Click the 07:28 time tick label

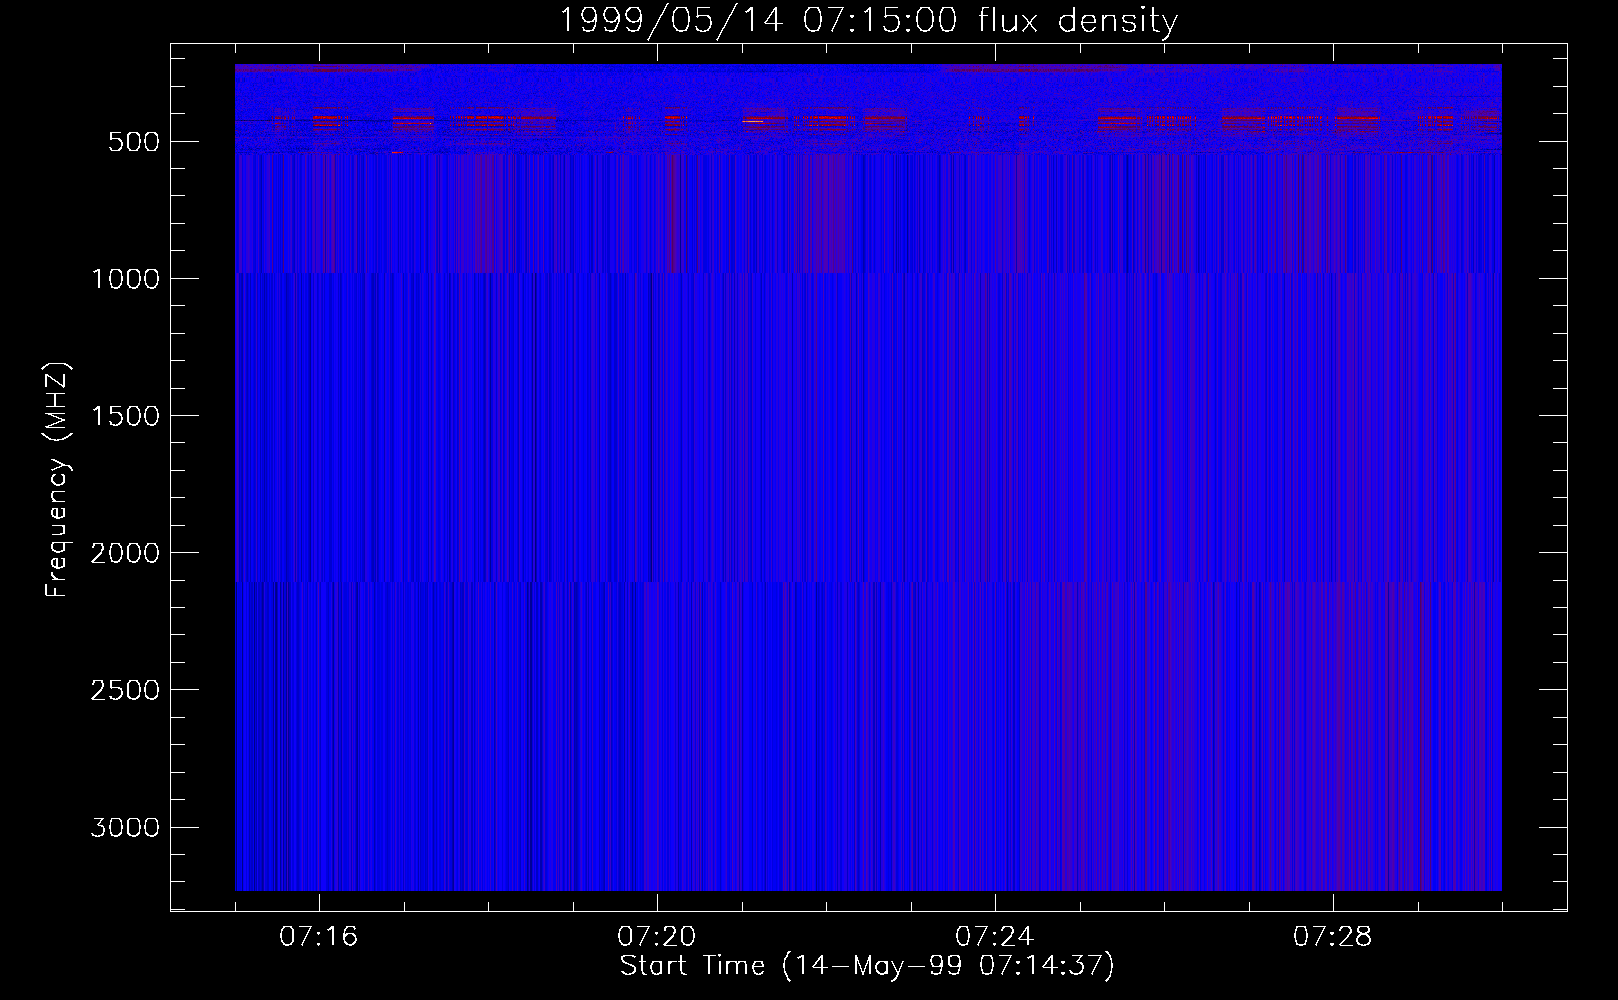pos(1333,937)
